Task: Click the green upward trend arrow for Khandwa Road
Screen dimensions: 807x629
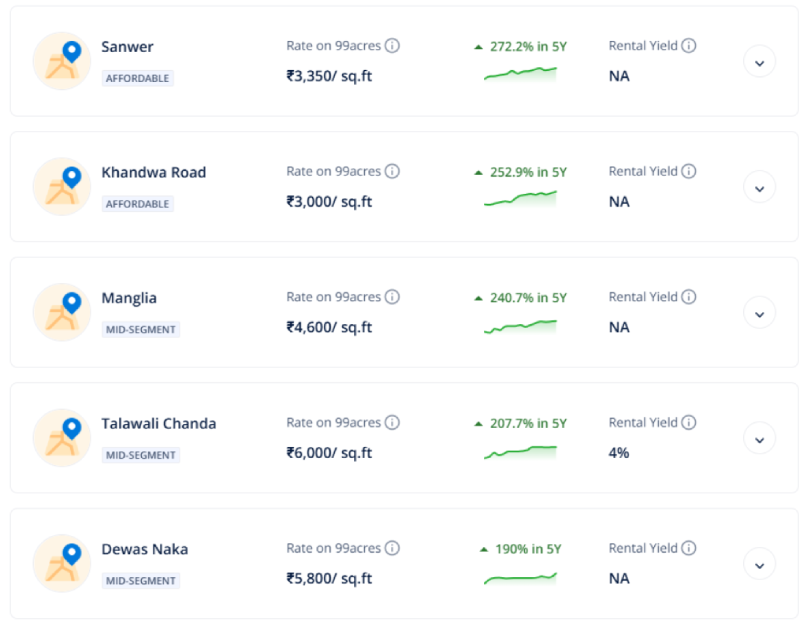Action: tap(480, 171)
